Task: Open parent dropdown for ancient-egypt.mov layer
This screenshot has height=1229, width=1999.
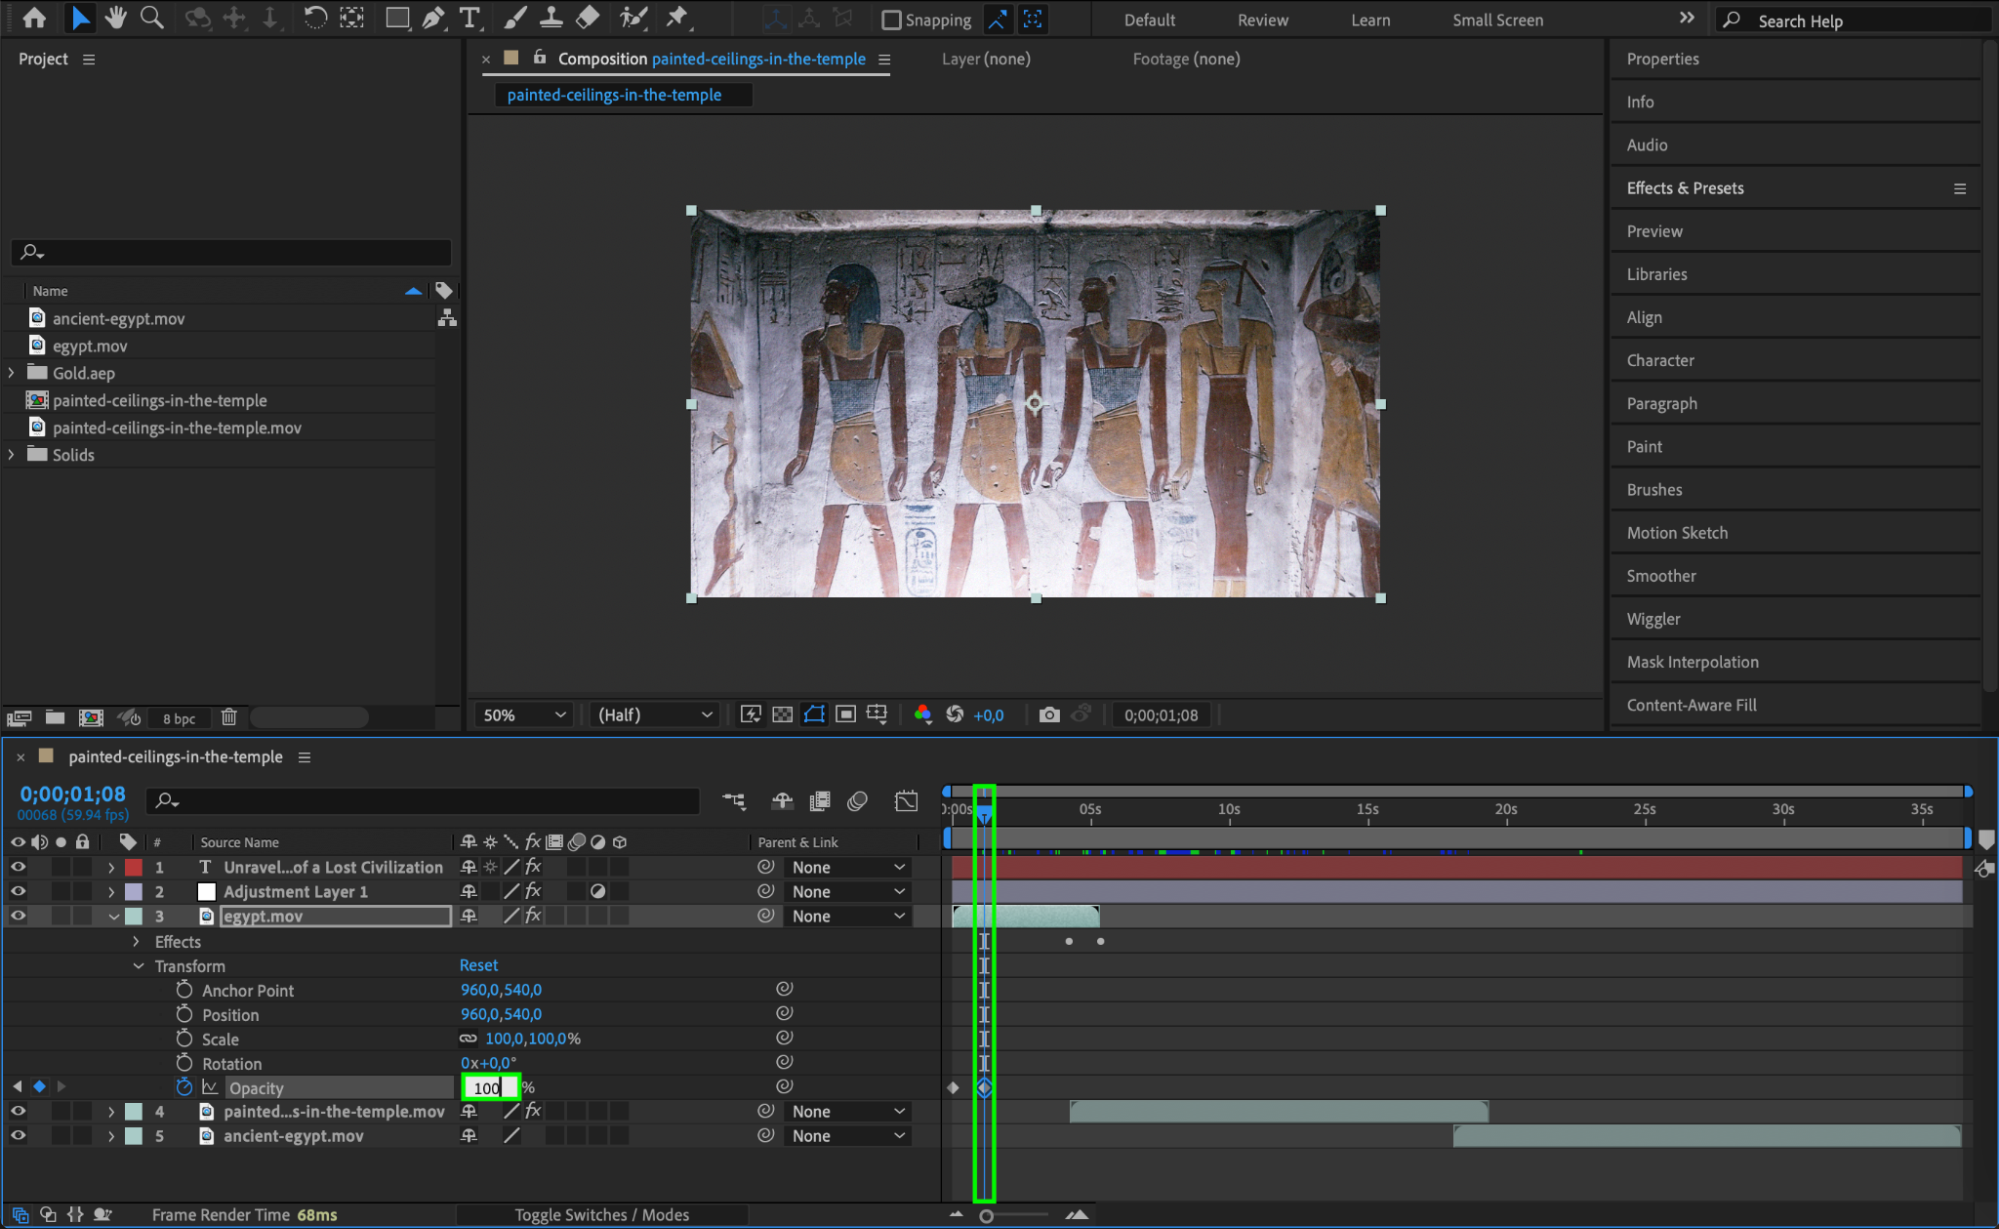Action: (848, 1136)
